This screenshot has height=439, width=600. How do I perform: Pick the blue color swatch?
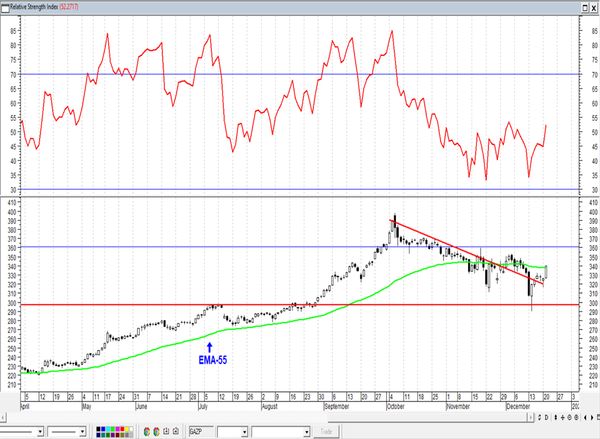tap(103, 429)
